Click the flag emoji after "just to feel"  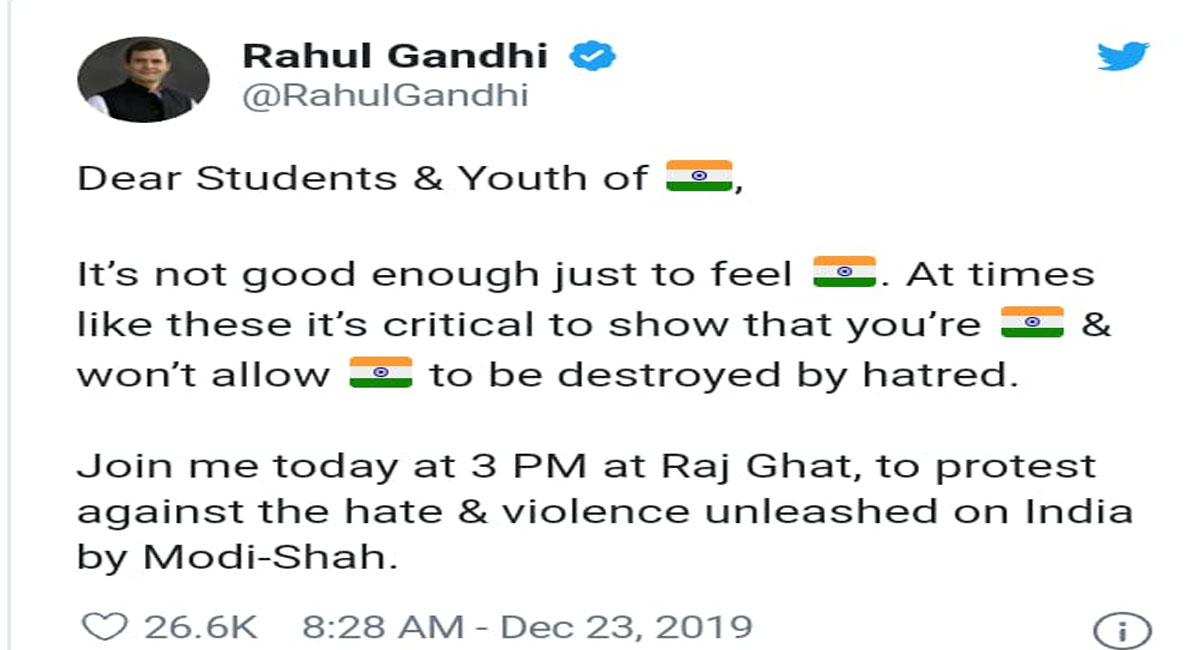[x=845, y=273]
